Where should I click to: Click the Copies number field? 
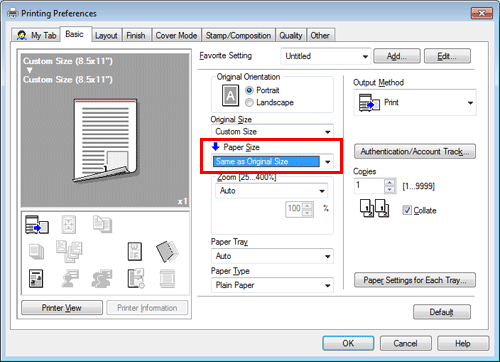tap(369, 186)
